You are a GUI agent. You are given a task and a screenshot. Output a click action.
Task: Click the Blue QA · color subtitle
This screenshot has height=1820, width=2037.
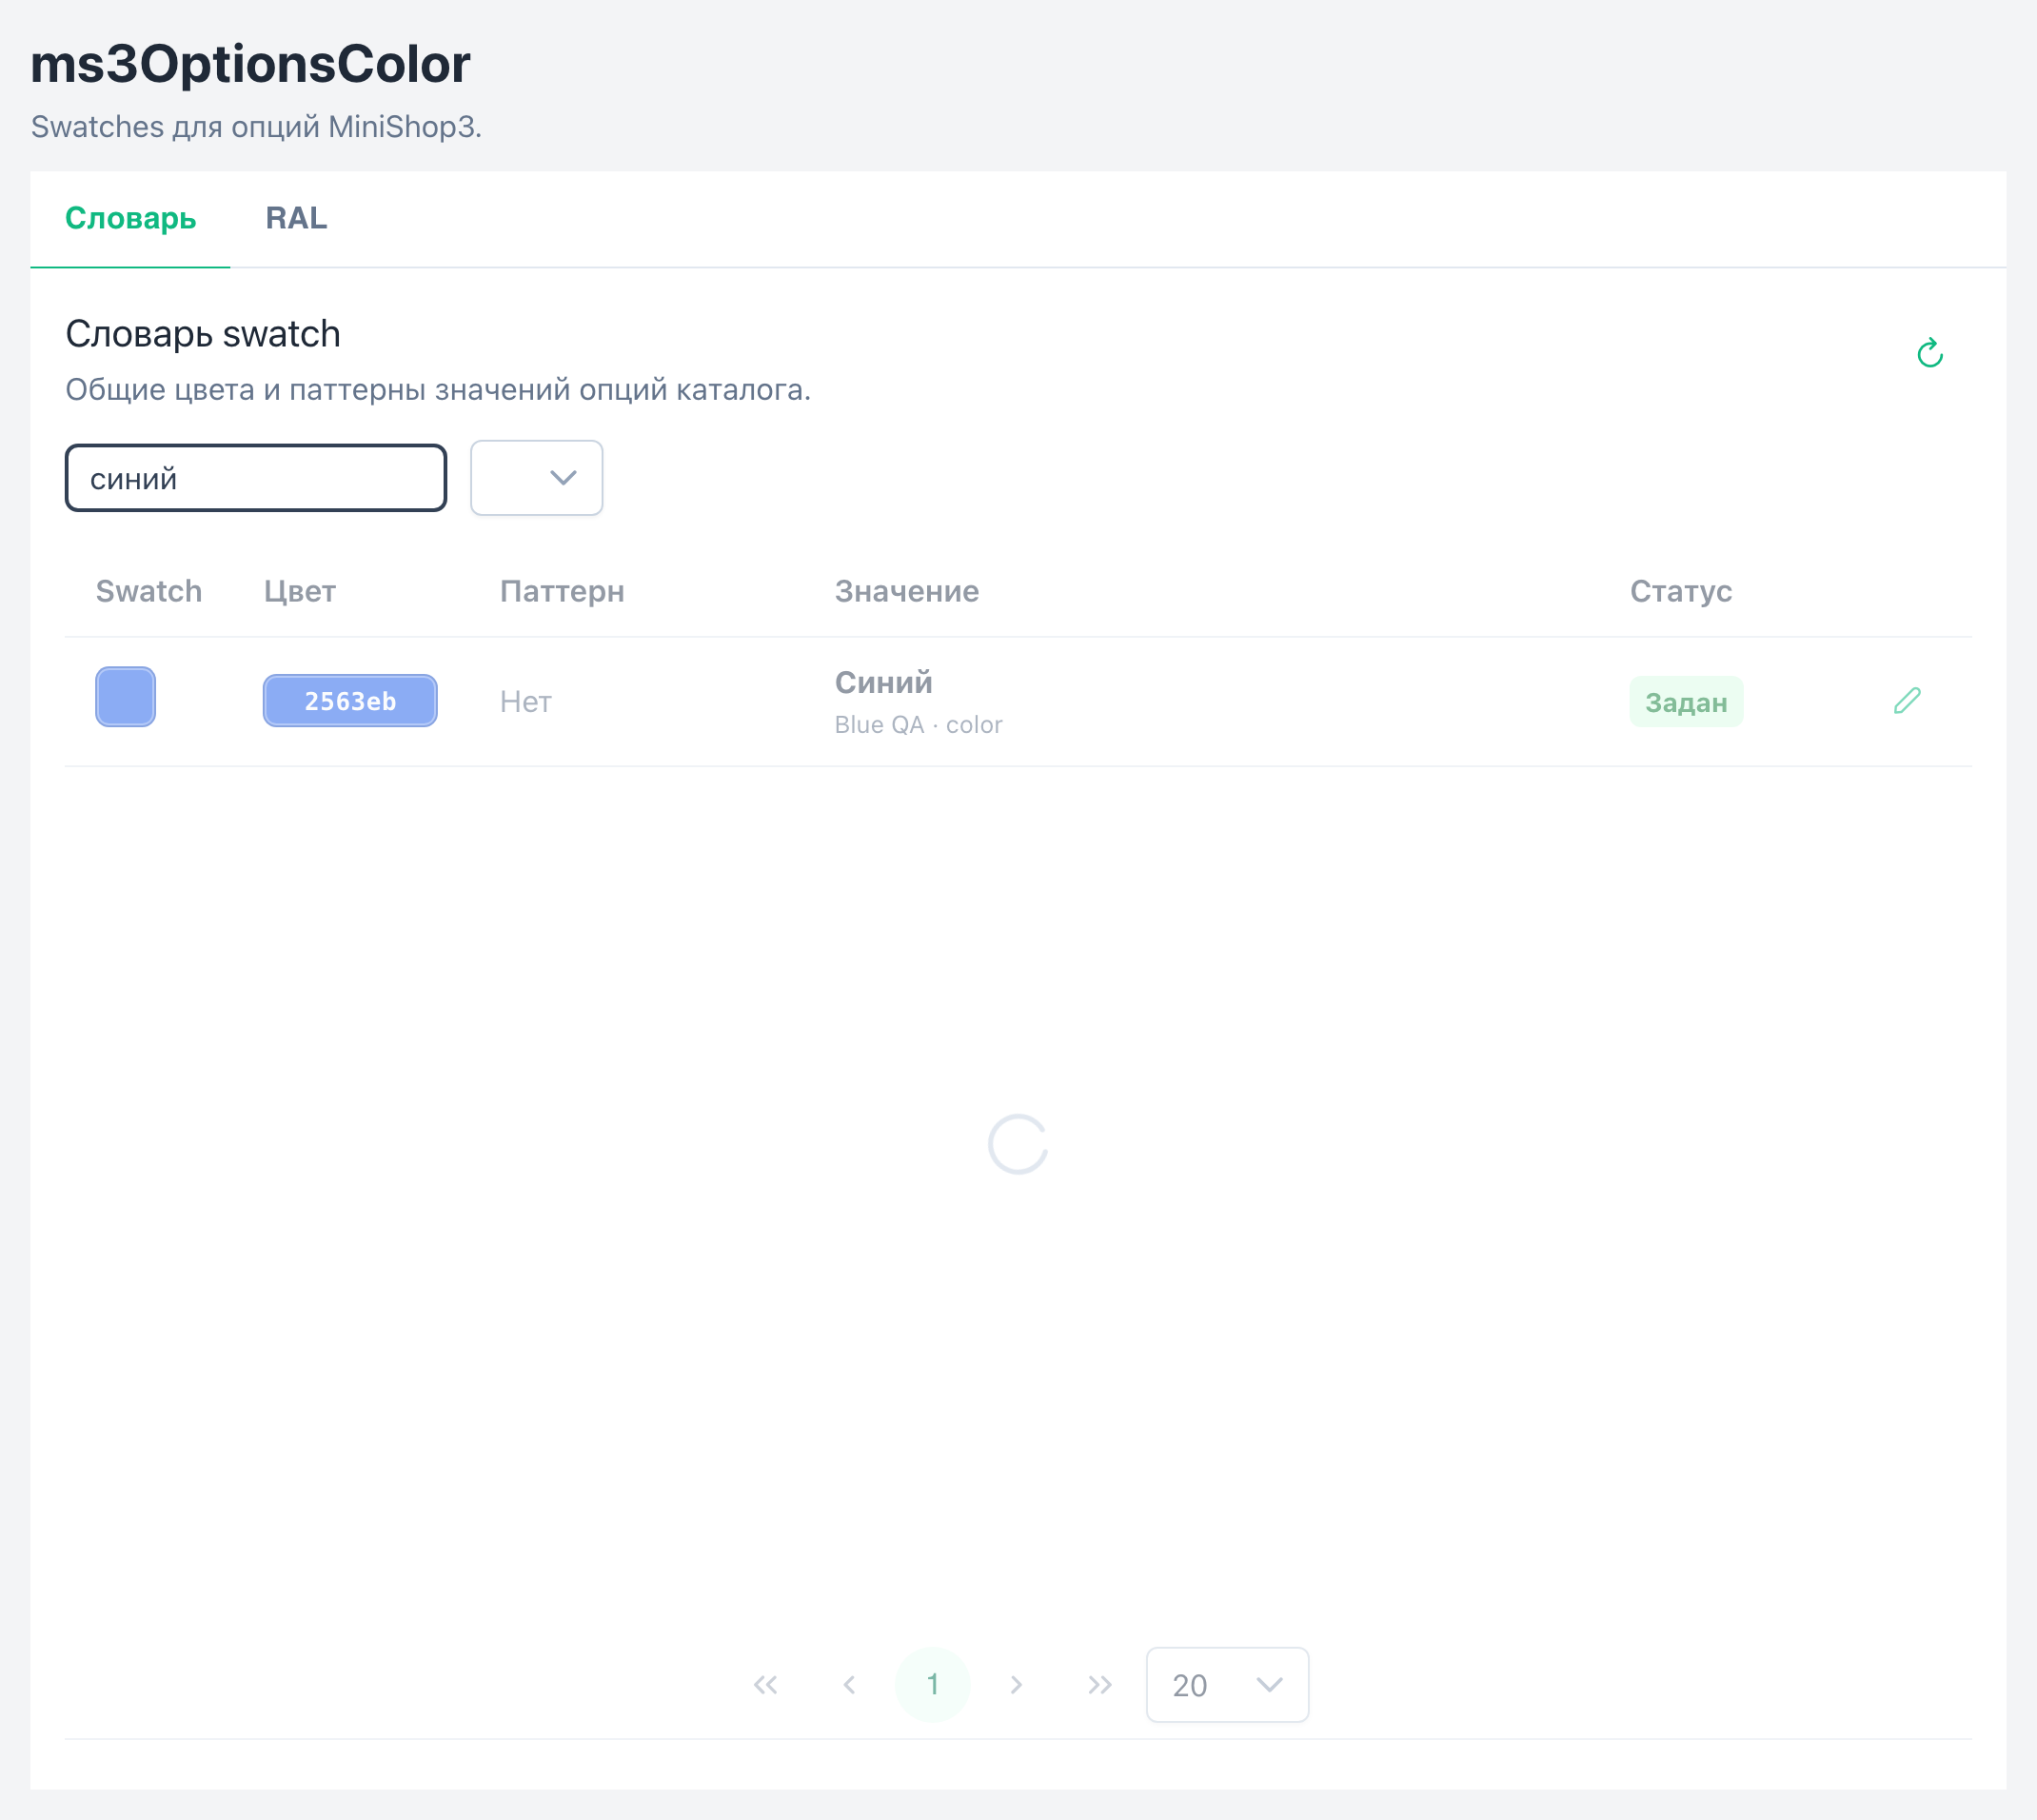(918, 724)
